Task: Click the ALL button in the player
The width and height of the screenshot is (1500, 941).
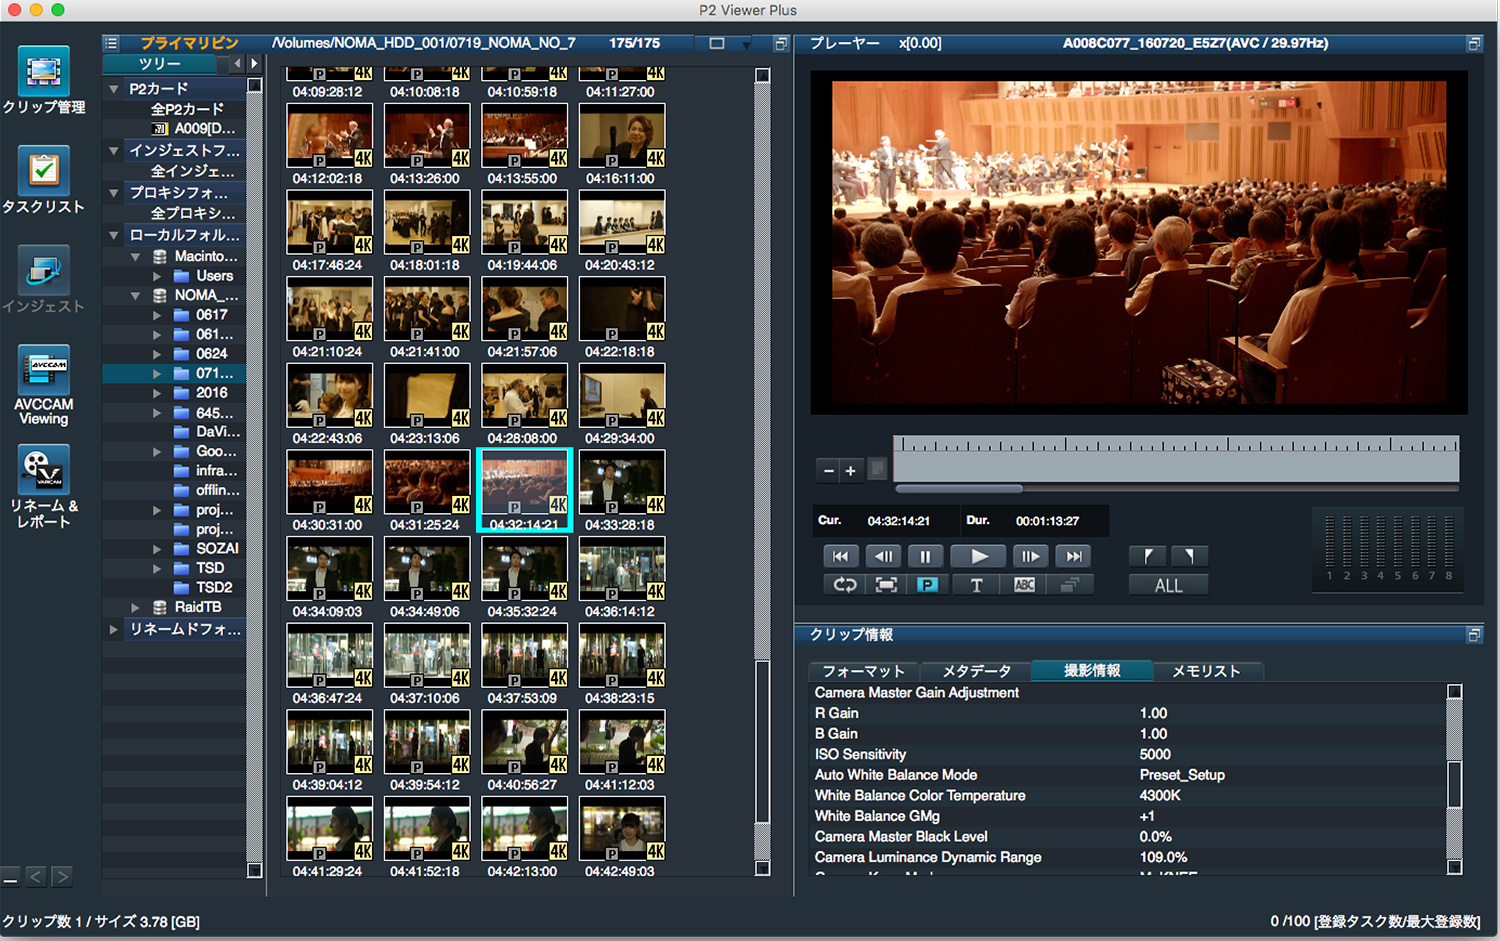Action: (x=1168, y=586)
